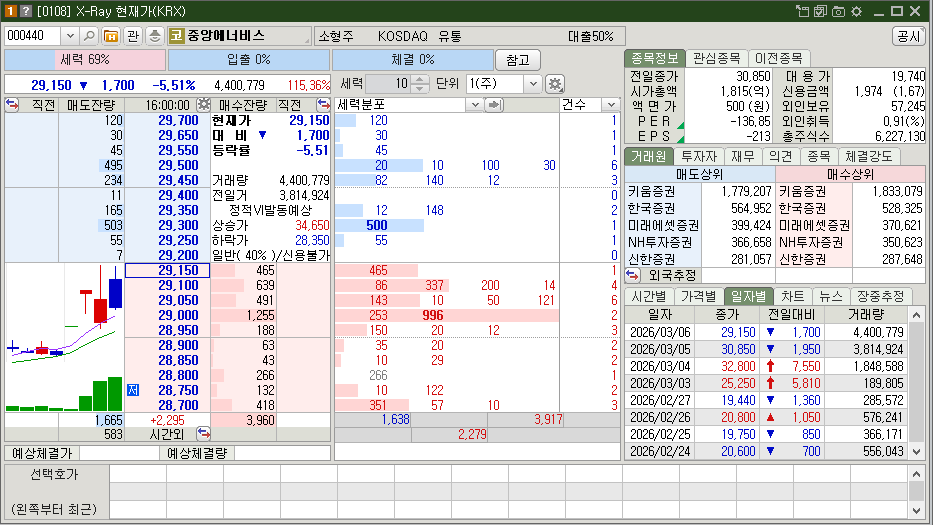The image size is (933, 525).
Task: Click the swap arrows icon beside 시간외
Action: [204, 433]
